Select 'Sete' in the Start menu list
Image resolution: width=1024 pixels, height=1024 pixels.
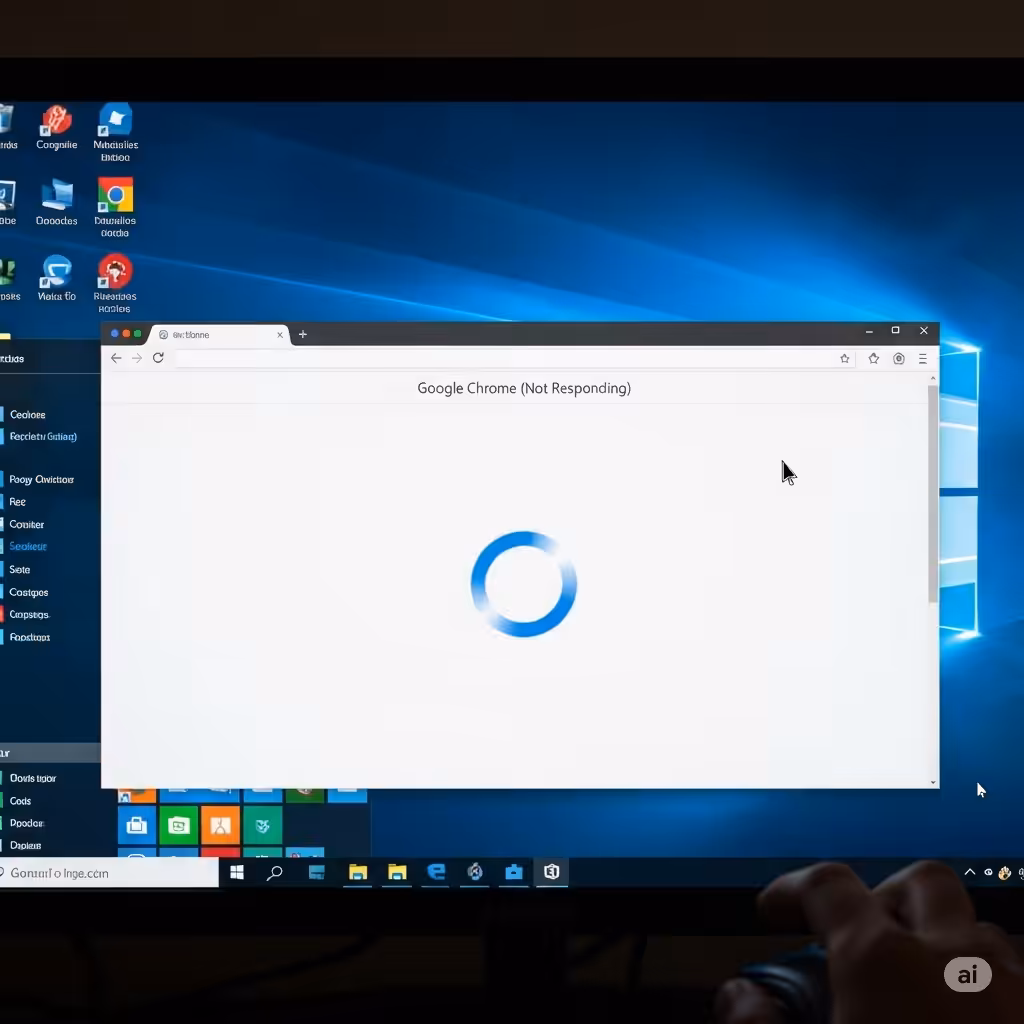20,569
